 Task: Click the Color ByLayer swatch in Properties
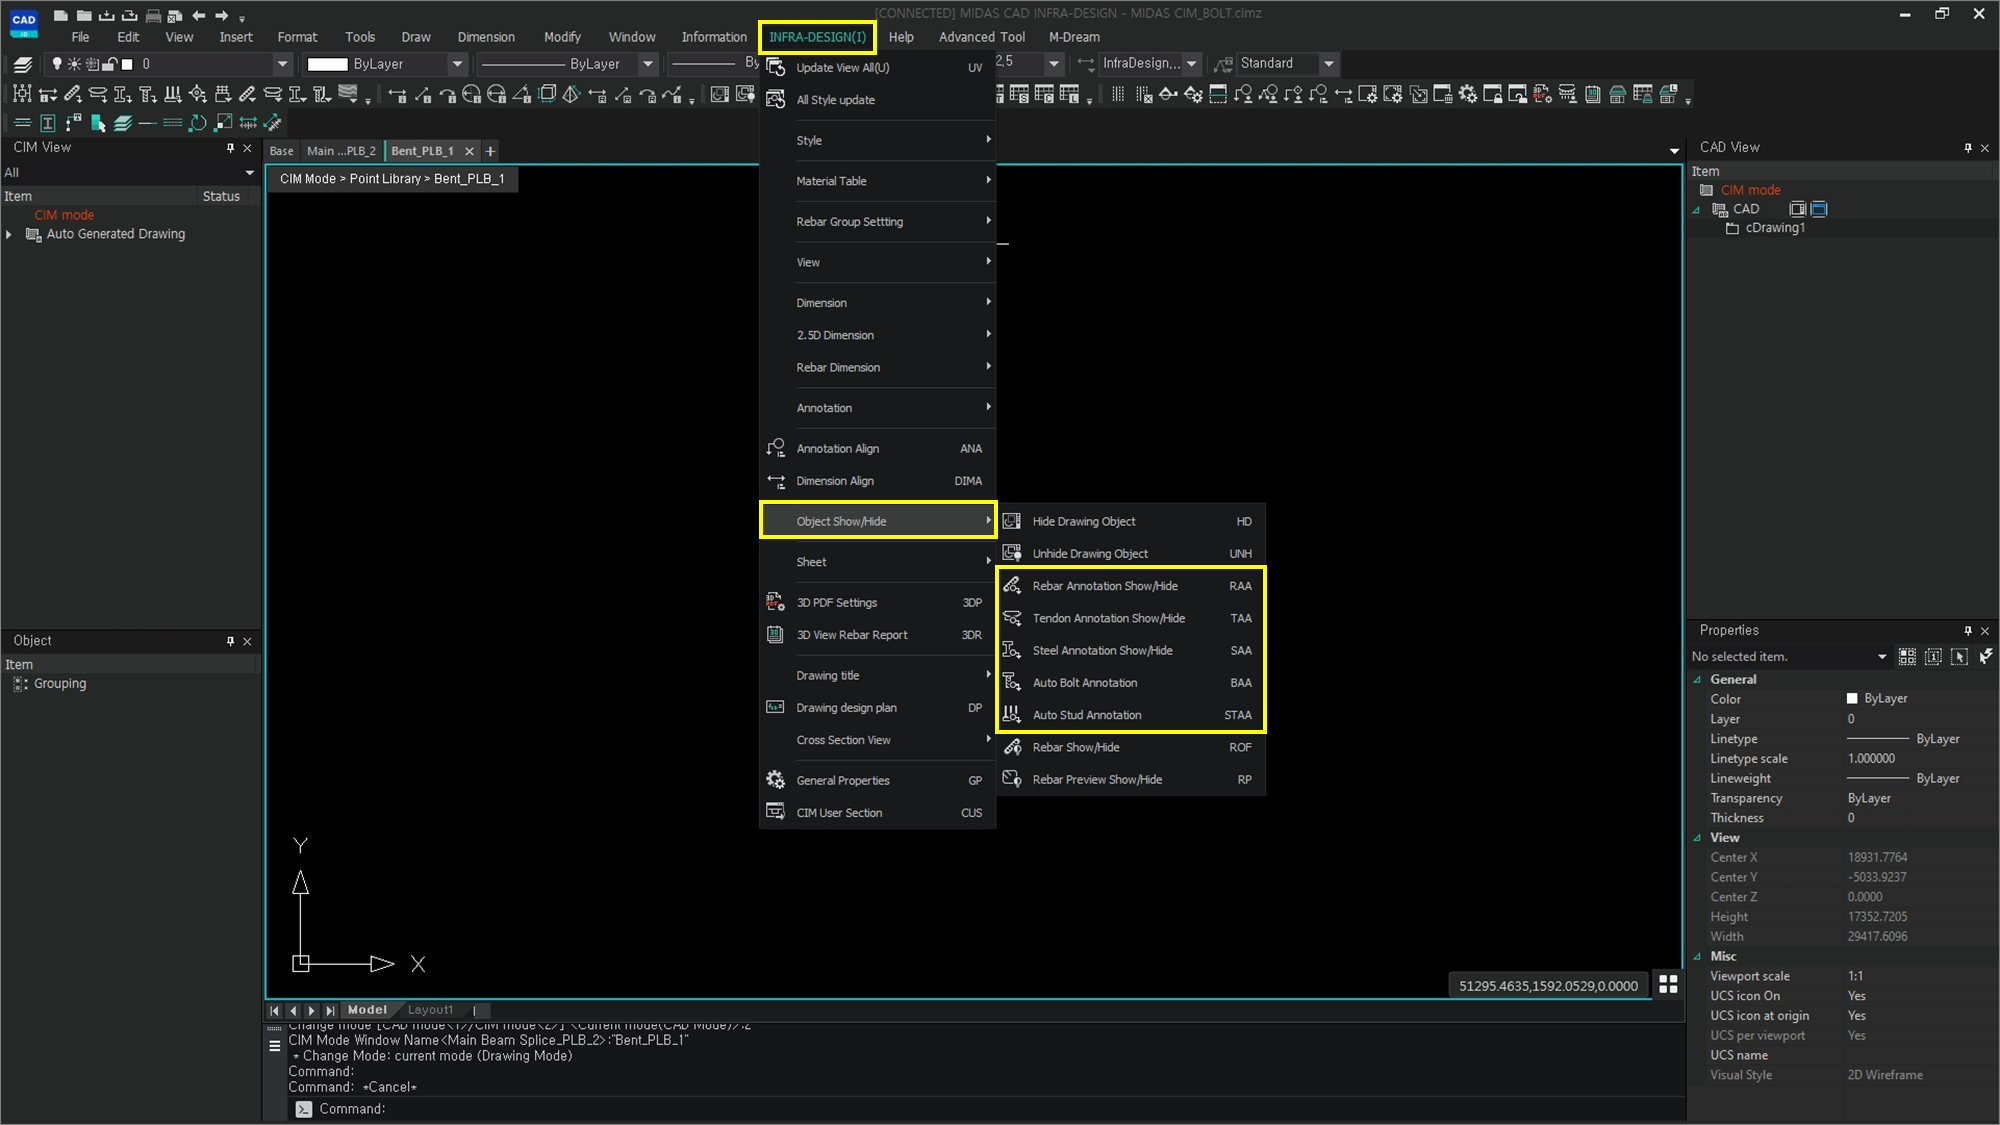(x=1852, y=699)
